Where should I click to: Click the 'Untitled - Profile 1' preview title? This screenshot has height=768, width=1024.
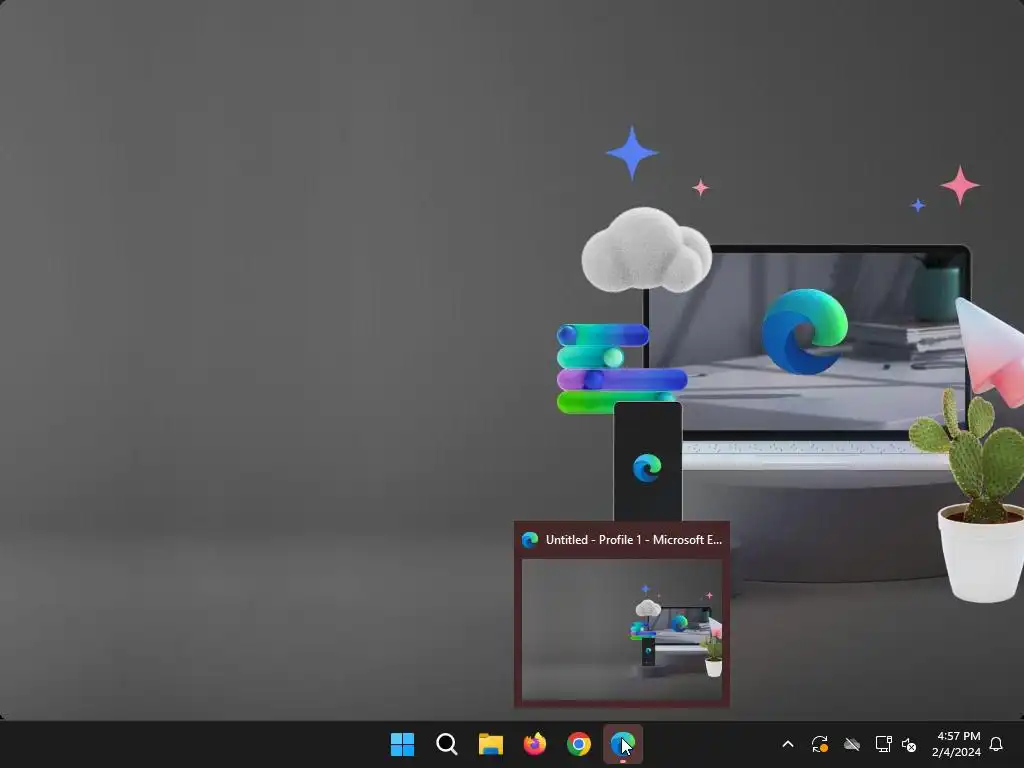633,539
